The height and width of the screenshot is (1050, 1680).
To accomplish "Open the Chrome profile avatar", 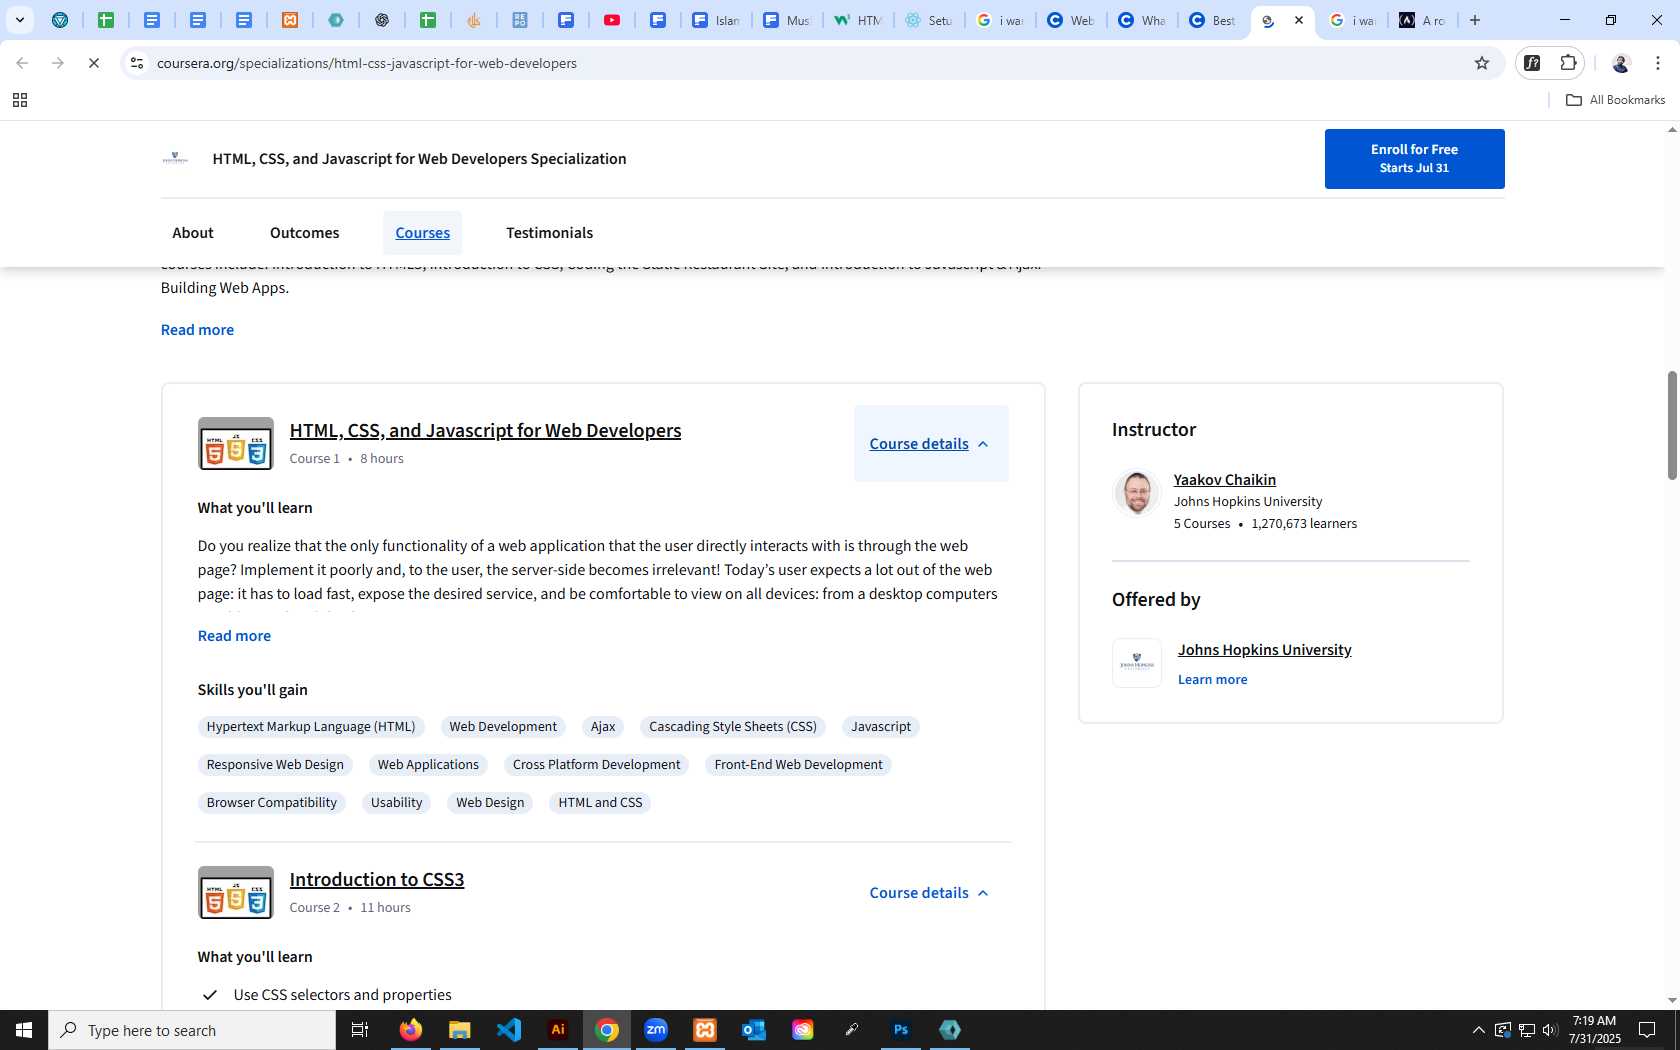I will coord(1621,63).
